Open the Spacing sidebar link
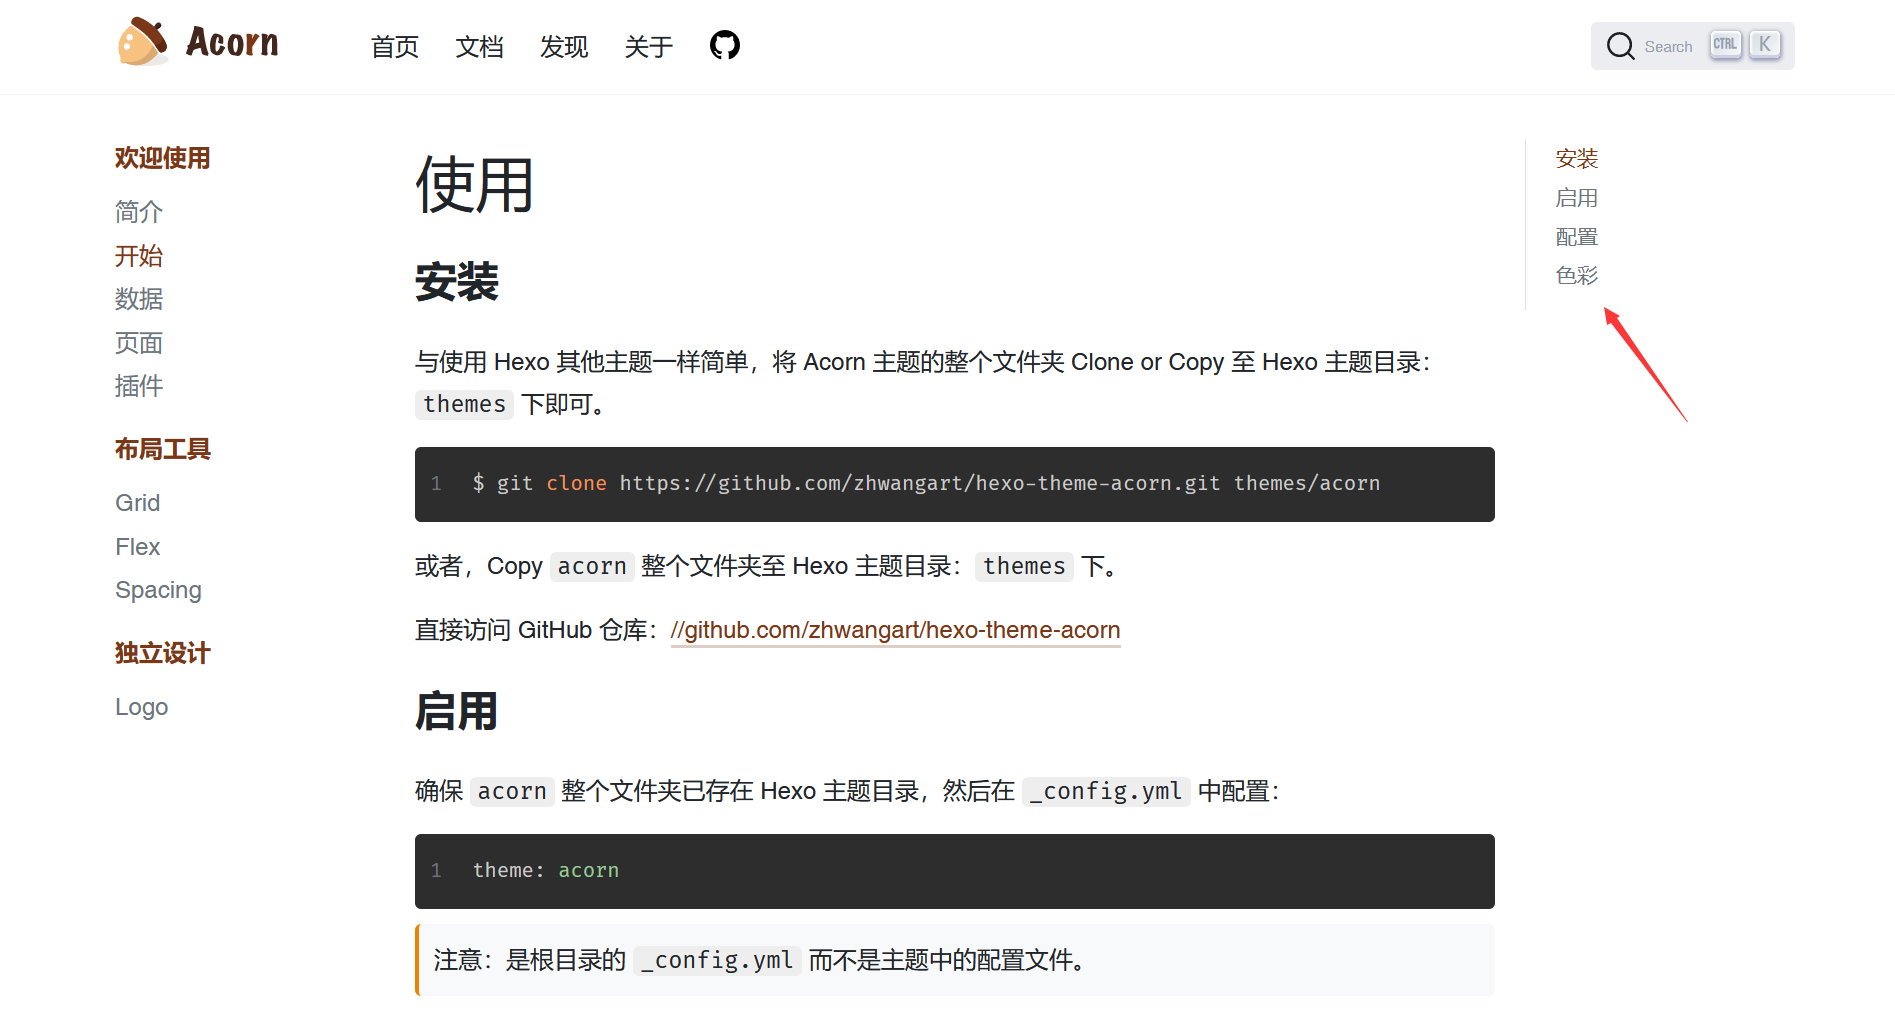Screen dimensions: 1895x1024 (158, 590)
